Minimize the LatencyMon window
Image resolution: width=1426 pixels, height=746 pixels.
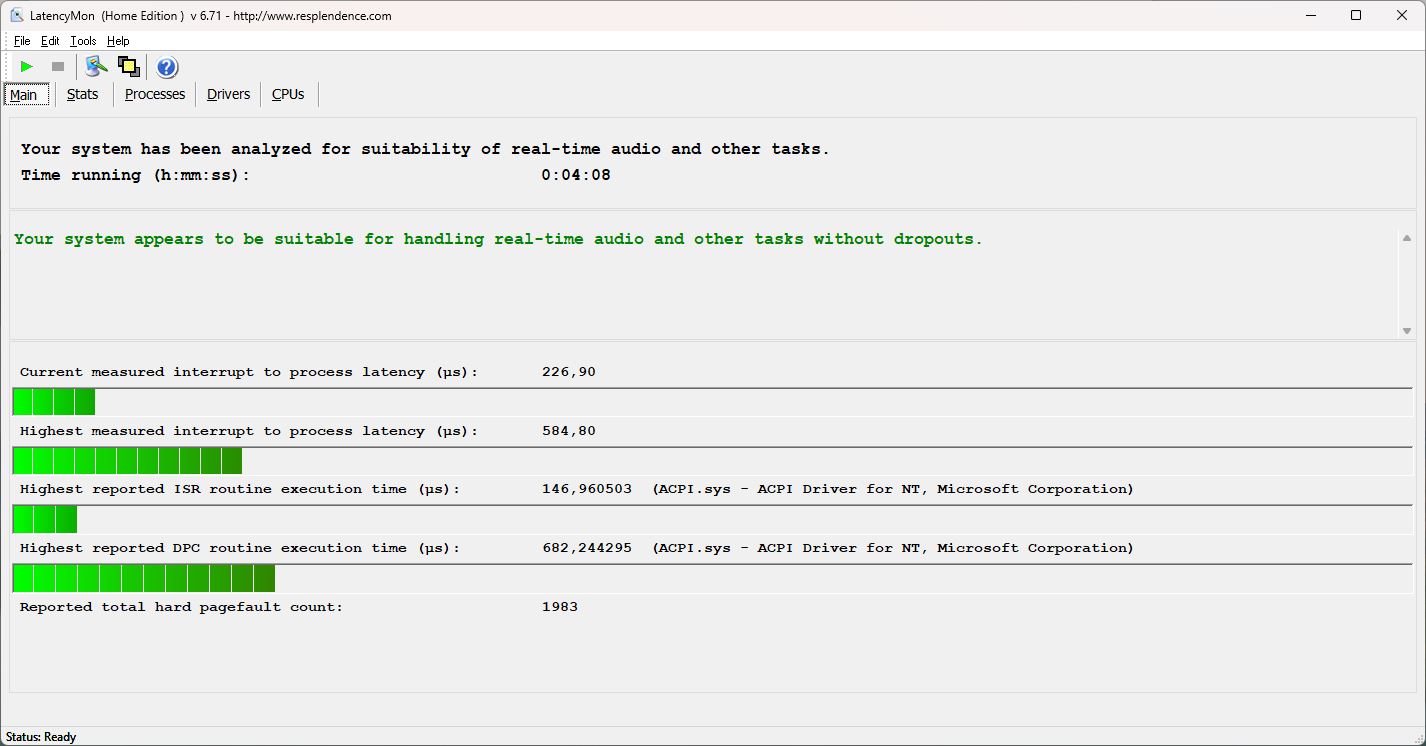coord(1311,15)
